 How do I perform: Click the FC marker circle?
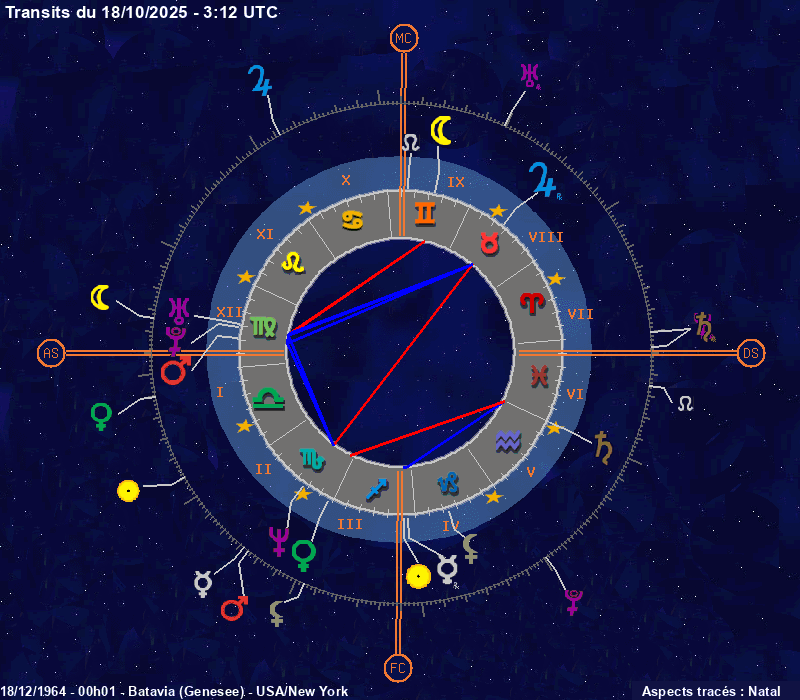click(398, 667)
